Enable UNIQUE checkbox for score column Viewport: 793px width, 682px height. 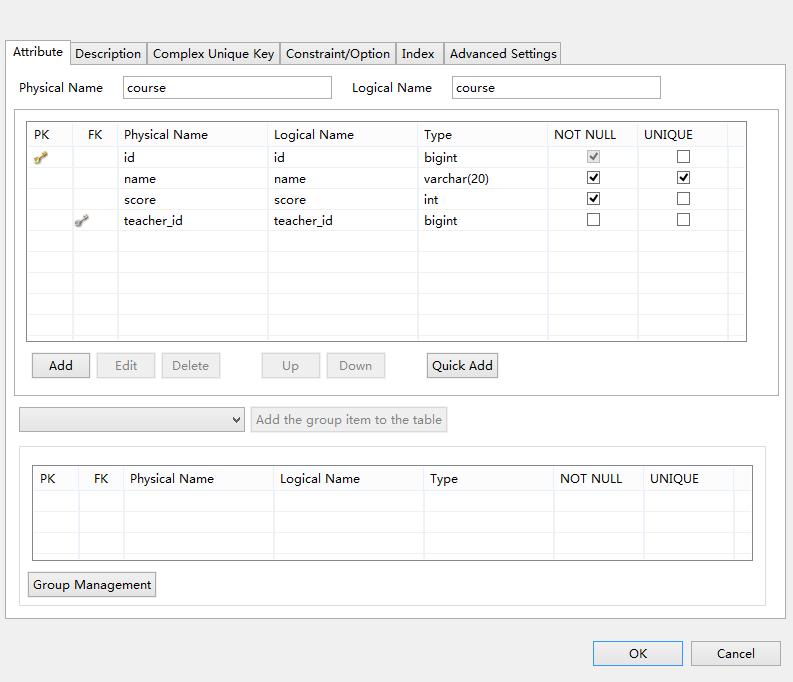coord(683,199)
